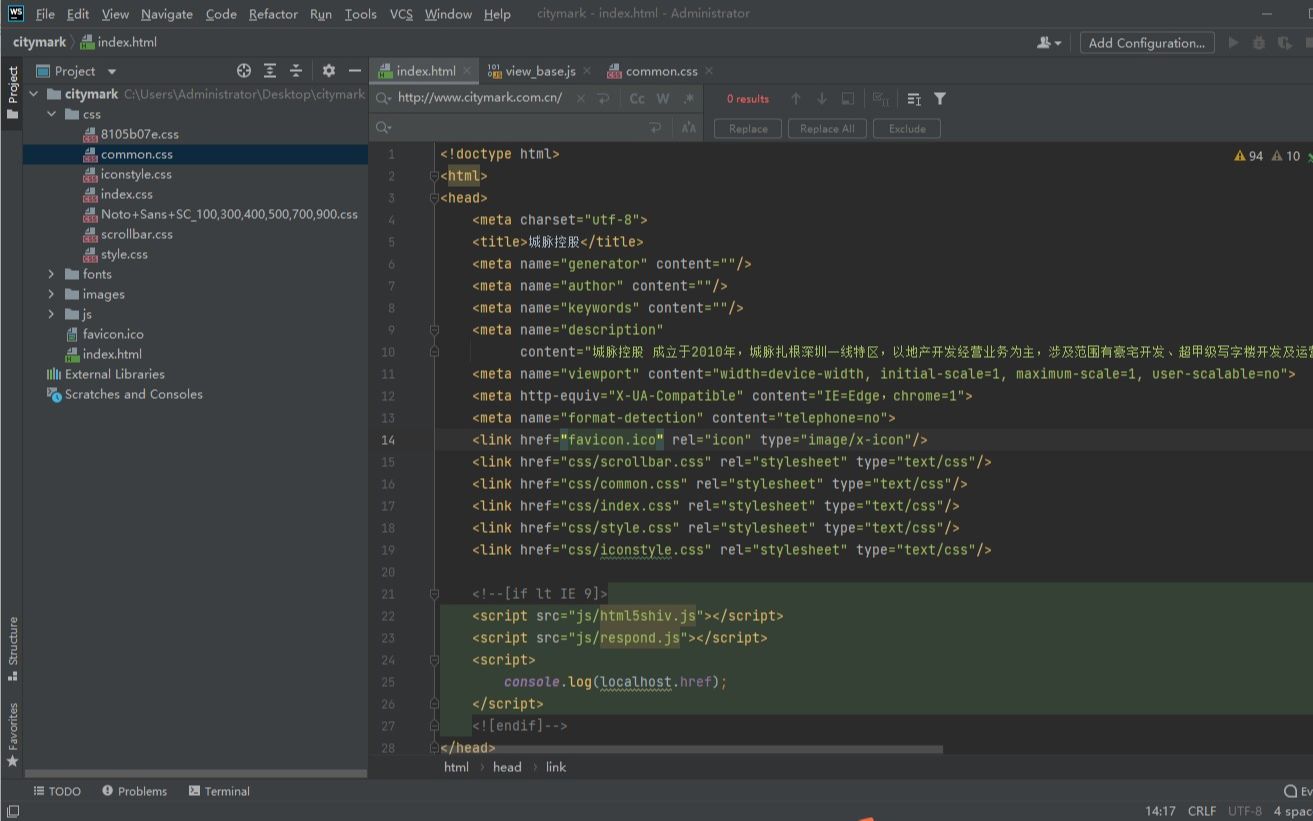Expand the fonts folder
Screen dimensions: 1313x821
pyautogui.click(x=51, y=274)
